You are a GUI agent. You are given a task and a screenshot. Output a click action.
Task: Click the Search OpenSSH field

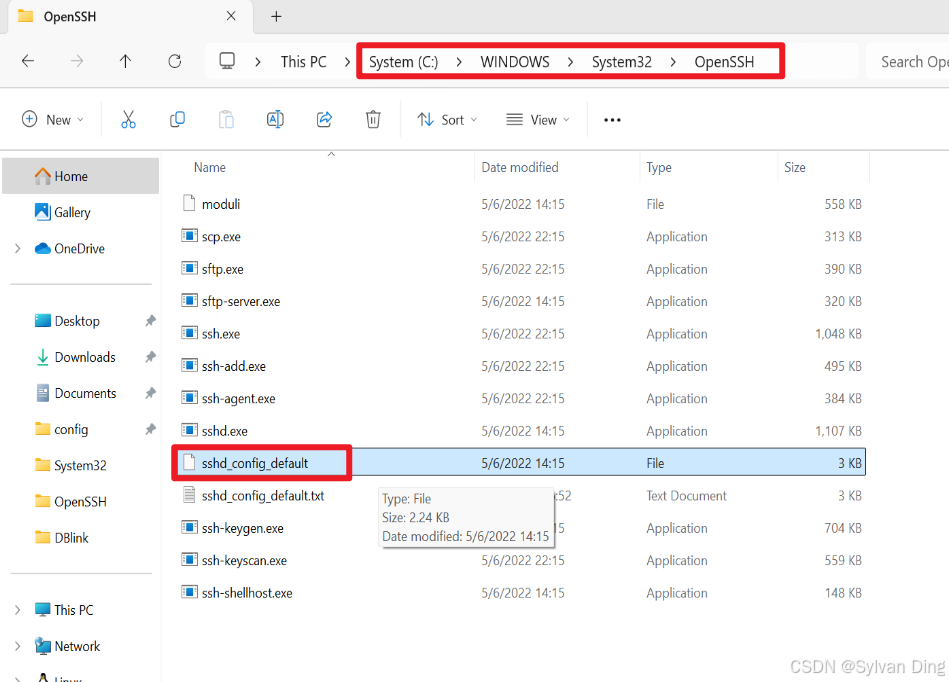tap(908, 62)
